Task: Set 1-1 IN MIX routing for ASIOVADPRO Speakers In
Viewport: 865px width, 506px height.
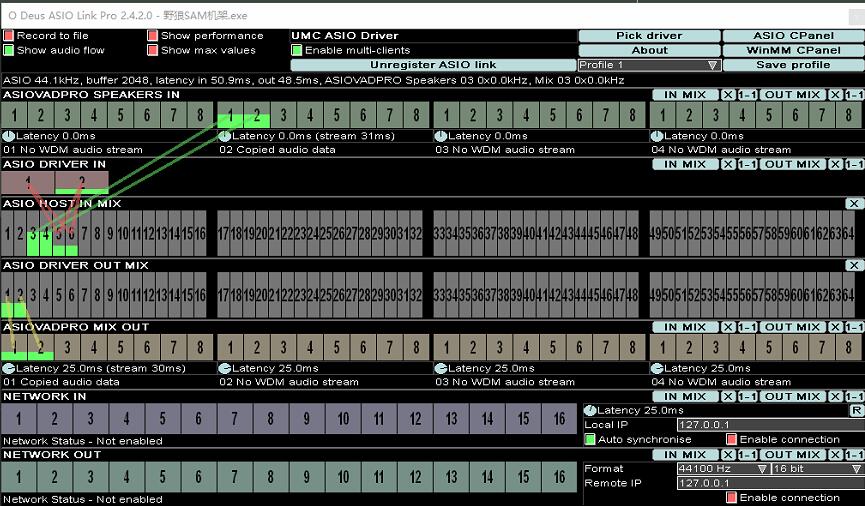Action: coord(747,95)
